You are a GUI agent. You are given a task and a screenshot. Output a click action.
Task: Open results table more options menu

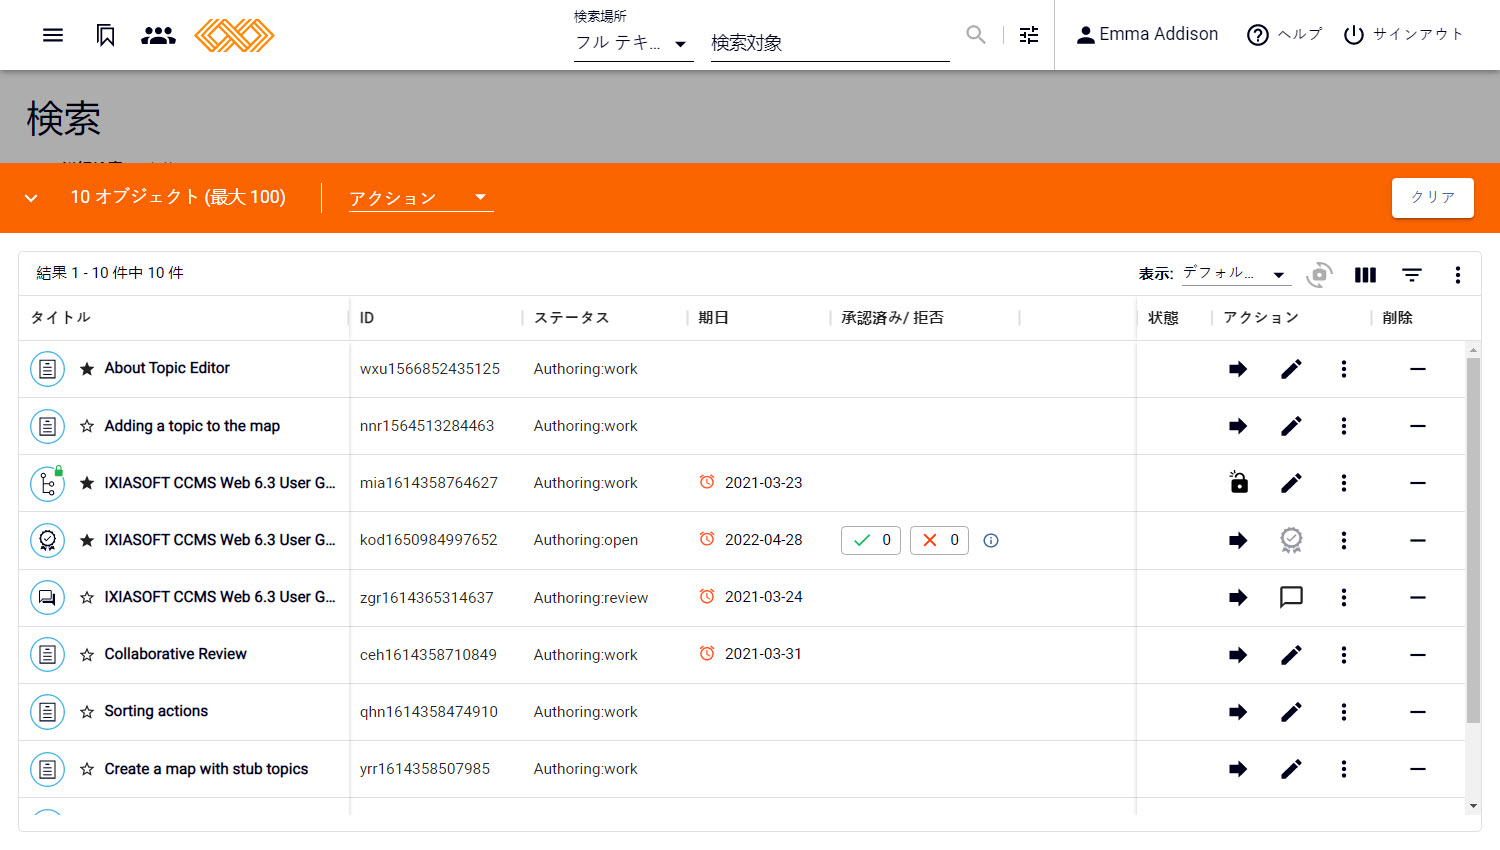coord(1458,275)
